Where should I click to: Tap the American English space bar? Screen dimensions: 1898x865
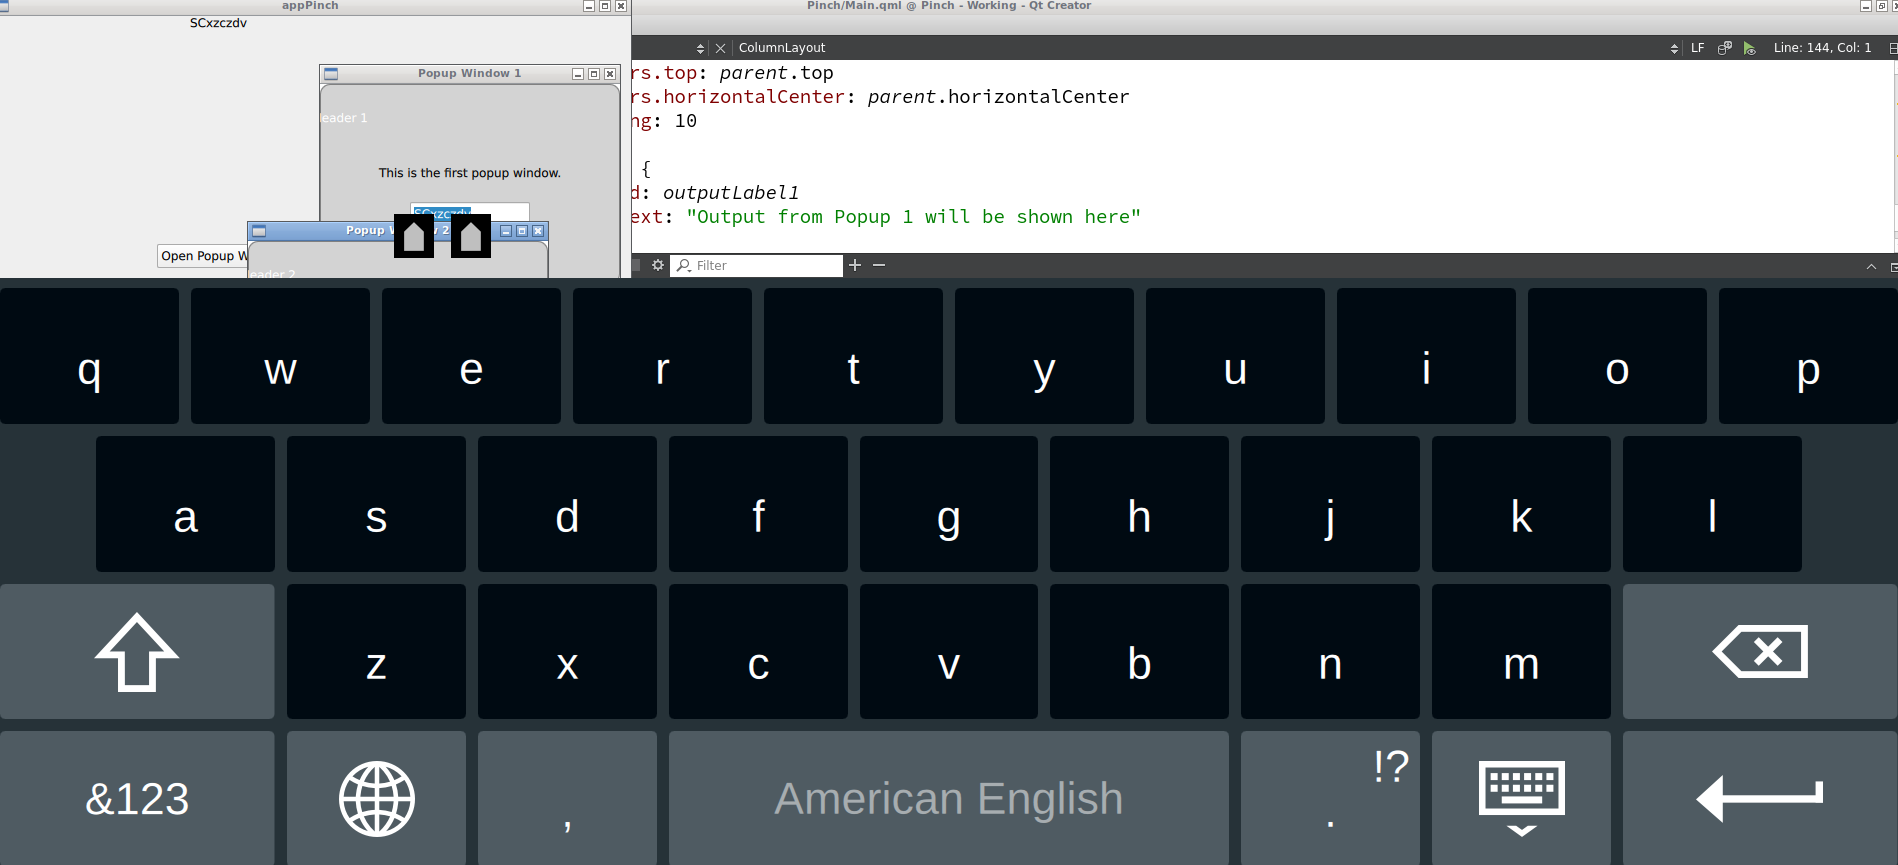(x=948, y=798)
